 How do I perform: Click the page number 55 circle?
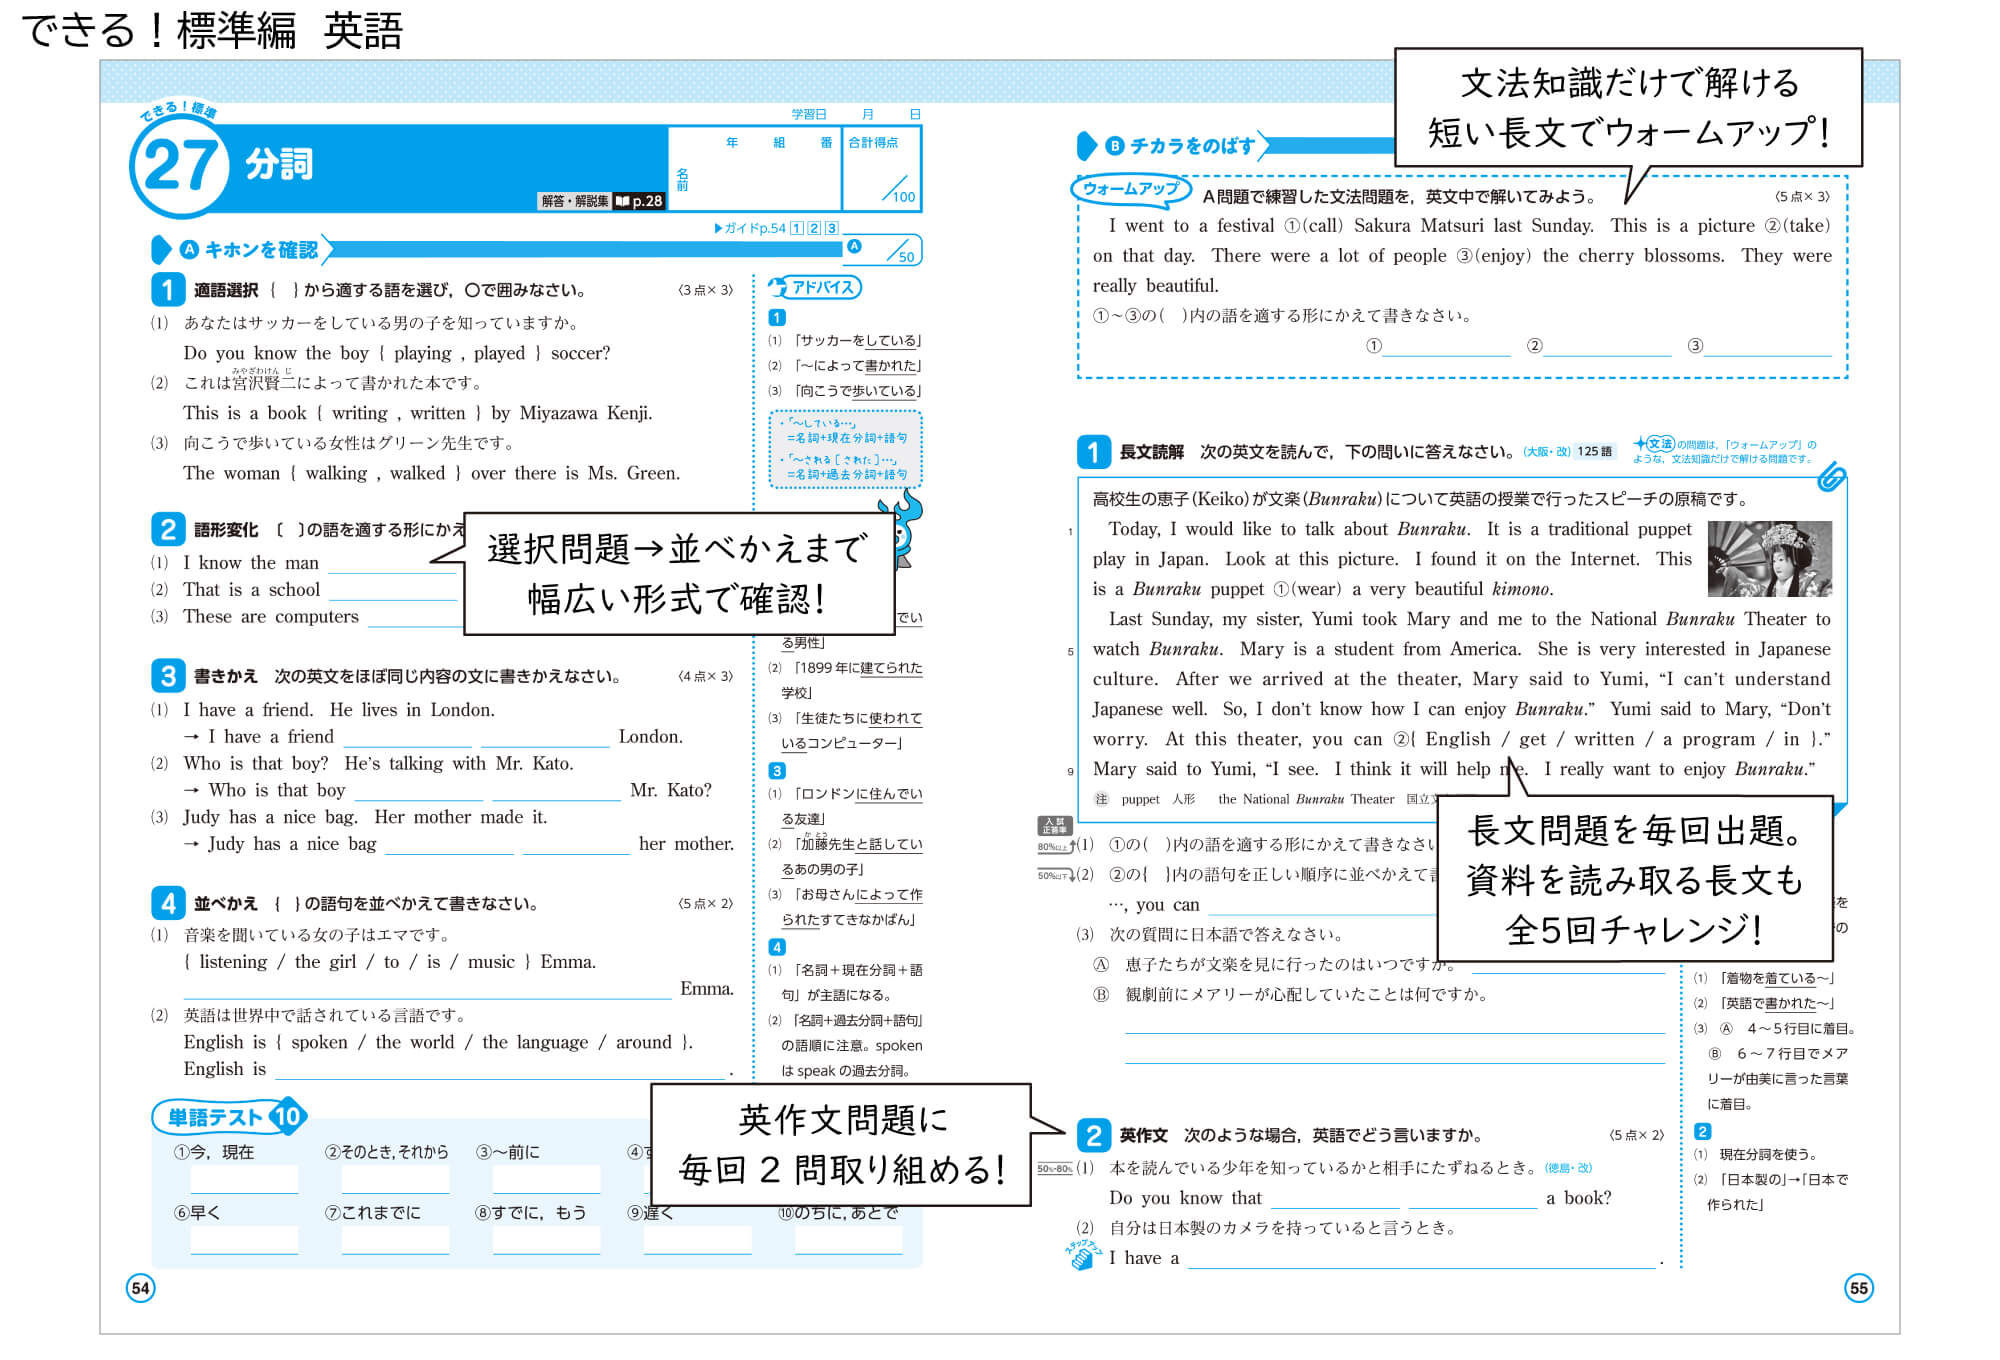point(1858,1288)
